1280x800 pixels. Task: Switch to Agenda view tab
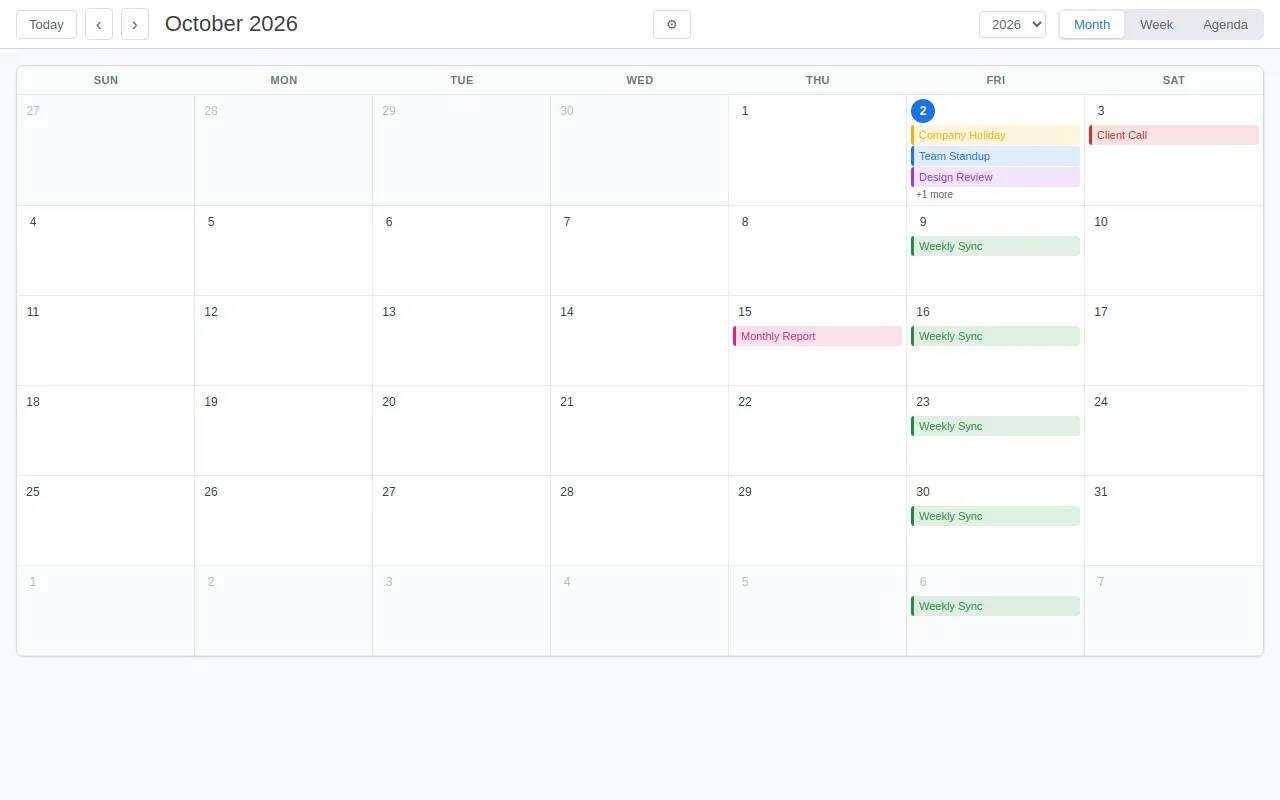(x=1225, y=24)
